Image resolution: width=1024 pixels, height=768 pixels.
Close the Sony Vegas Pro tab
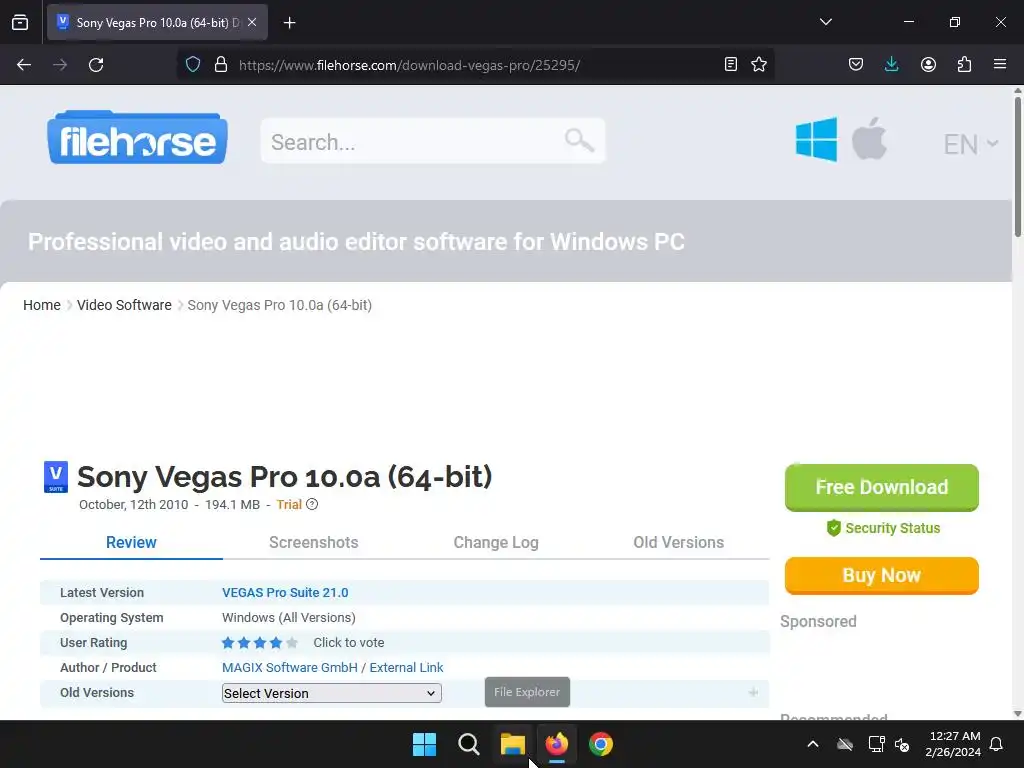coord(252,22)
